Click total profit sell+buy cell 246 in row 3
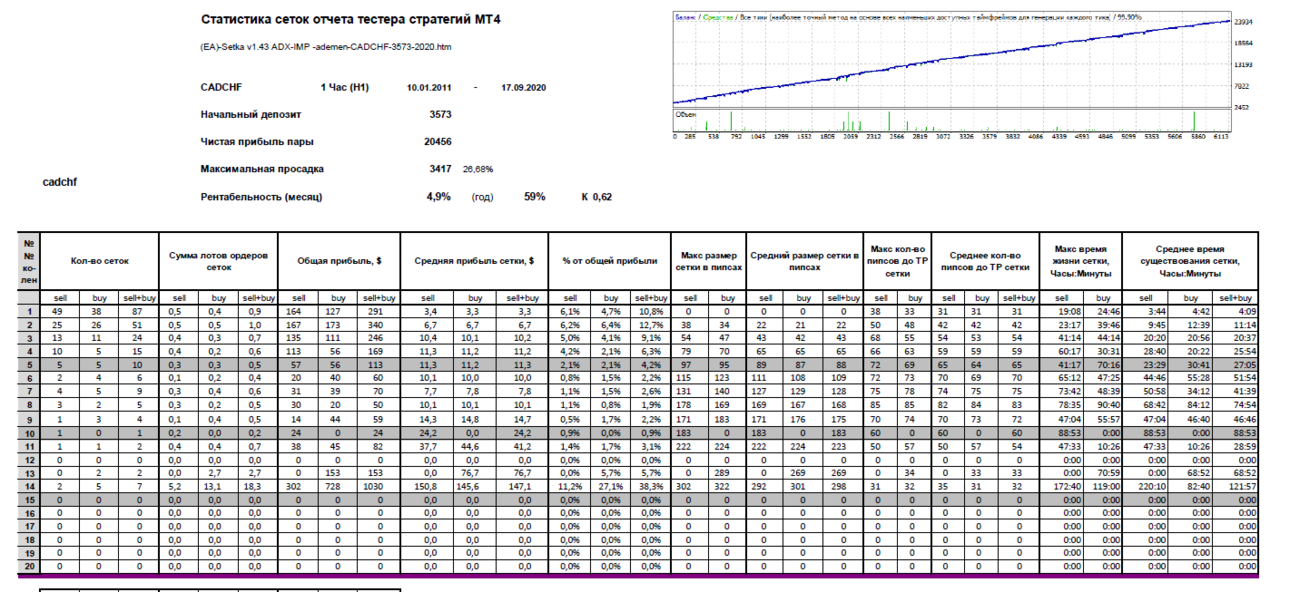 coord(378,338)
